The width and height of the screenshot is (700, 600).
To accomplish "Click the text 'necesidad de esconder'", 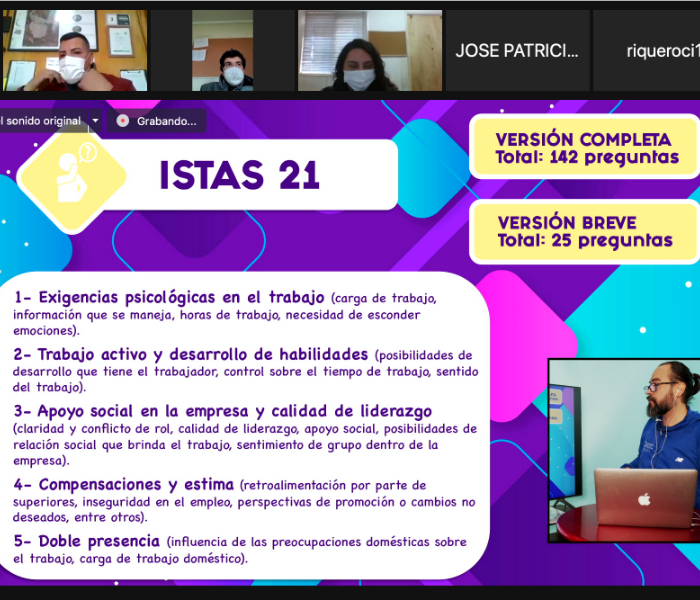I will (353, 315).
